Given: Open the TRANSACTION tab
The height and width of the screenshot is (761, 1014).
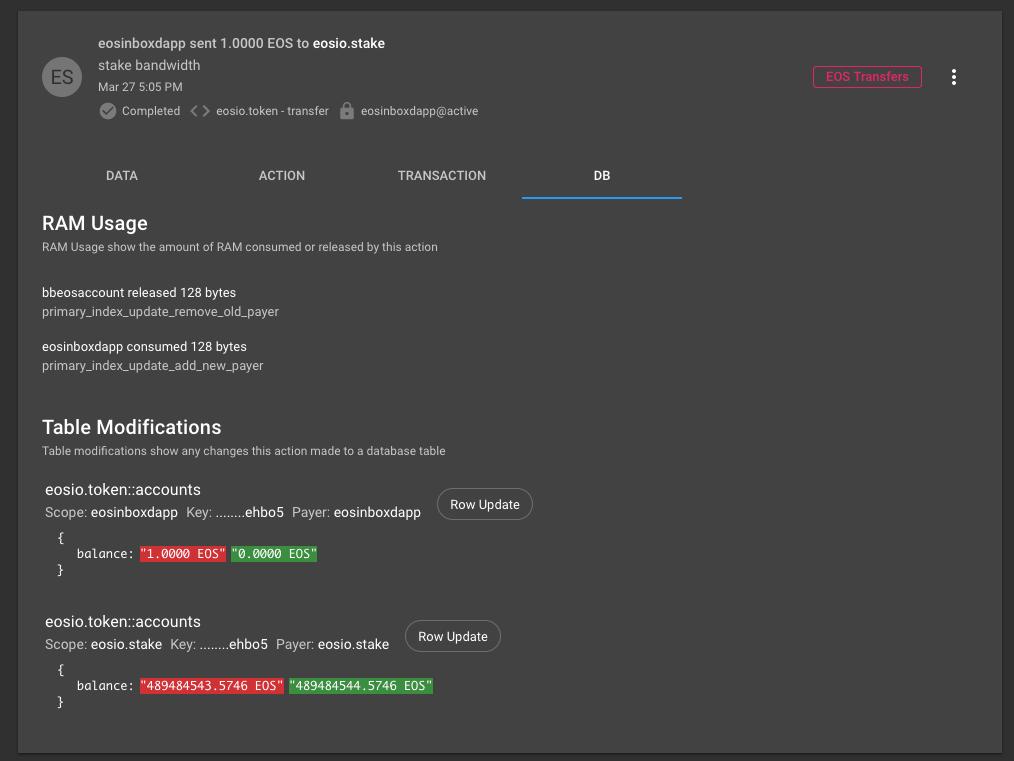Looking at the screenshot, I should coord(442,176).
